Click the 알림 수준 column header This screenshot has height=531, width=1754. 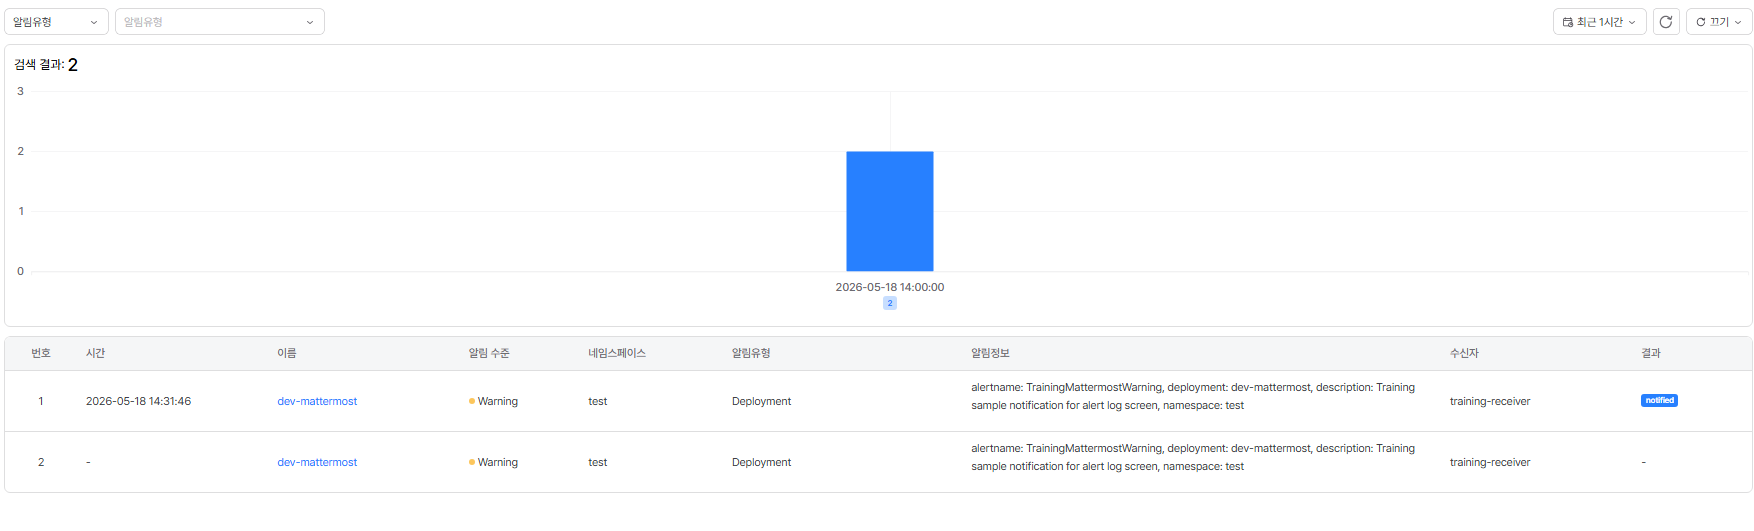click(x=489, y=353)
